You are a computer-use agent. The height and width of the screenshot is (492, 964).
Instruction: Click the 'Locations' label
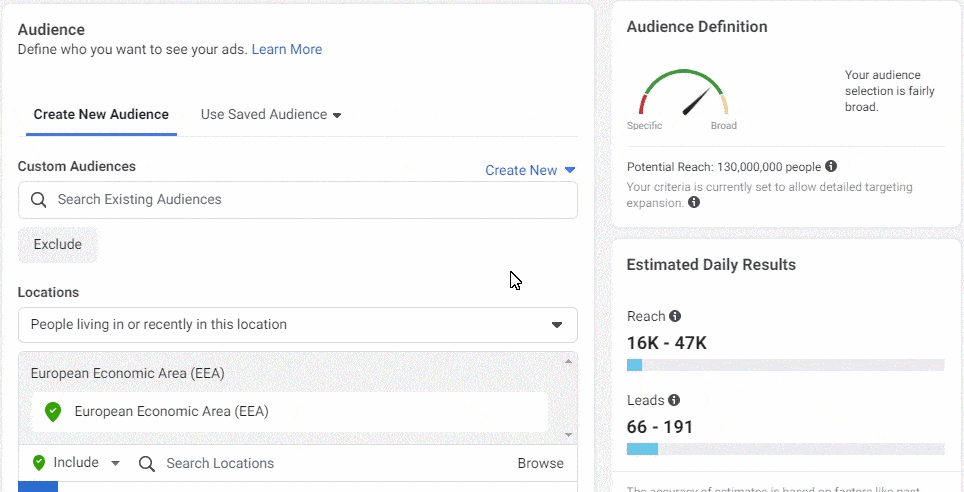[x=49, y=293]
